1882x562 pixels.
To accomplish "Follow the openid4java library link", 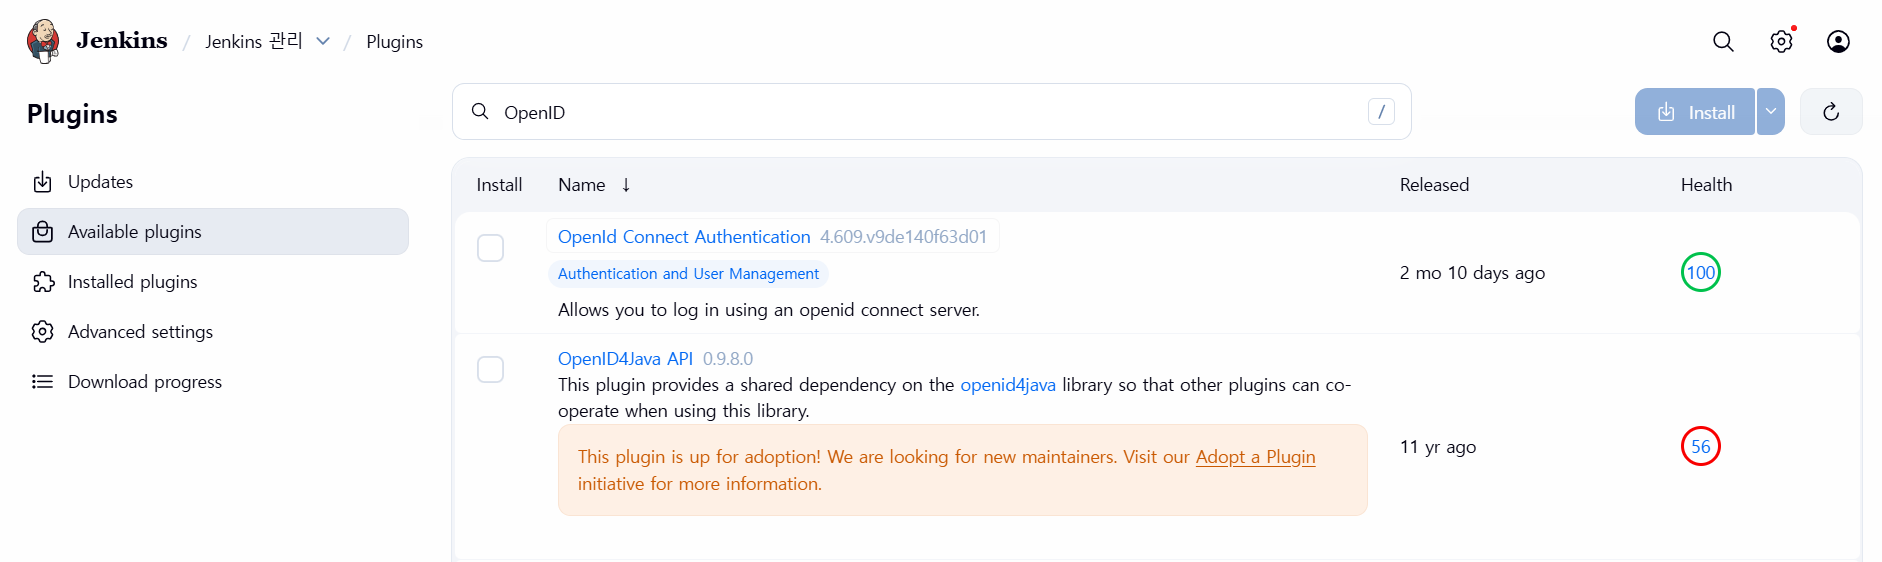I will point(1008,385).
